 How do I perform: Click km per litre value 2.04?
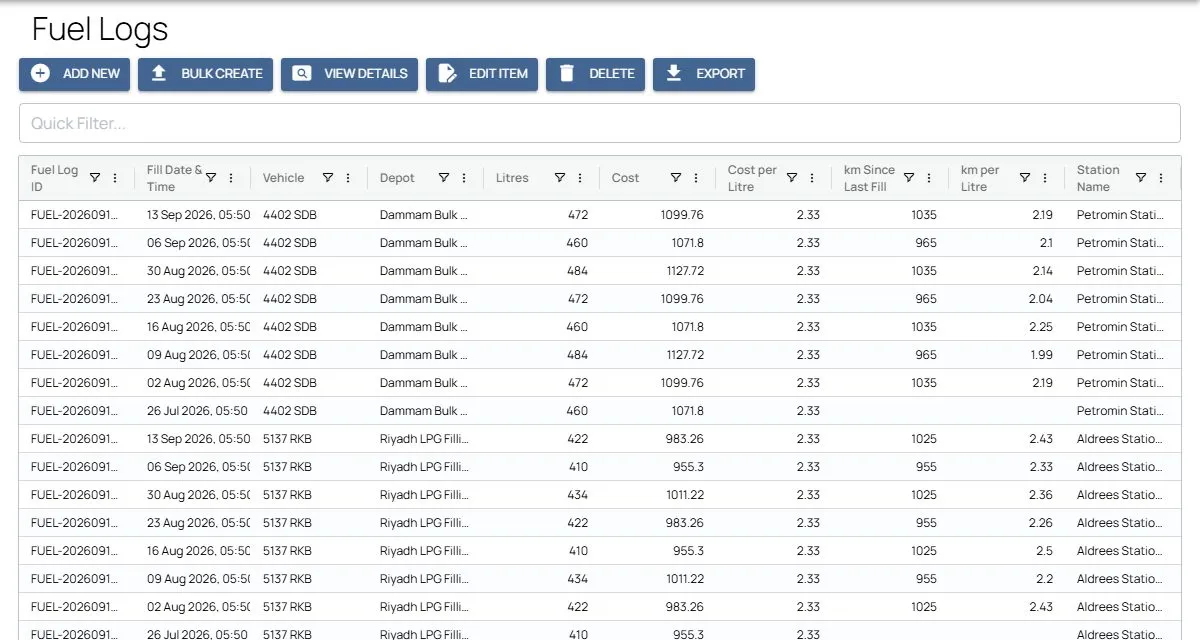coord(1041,299)
